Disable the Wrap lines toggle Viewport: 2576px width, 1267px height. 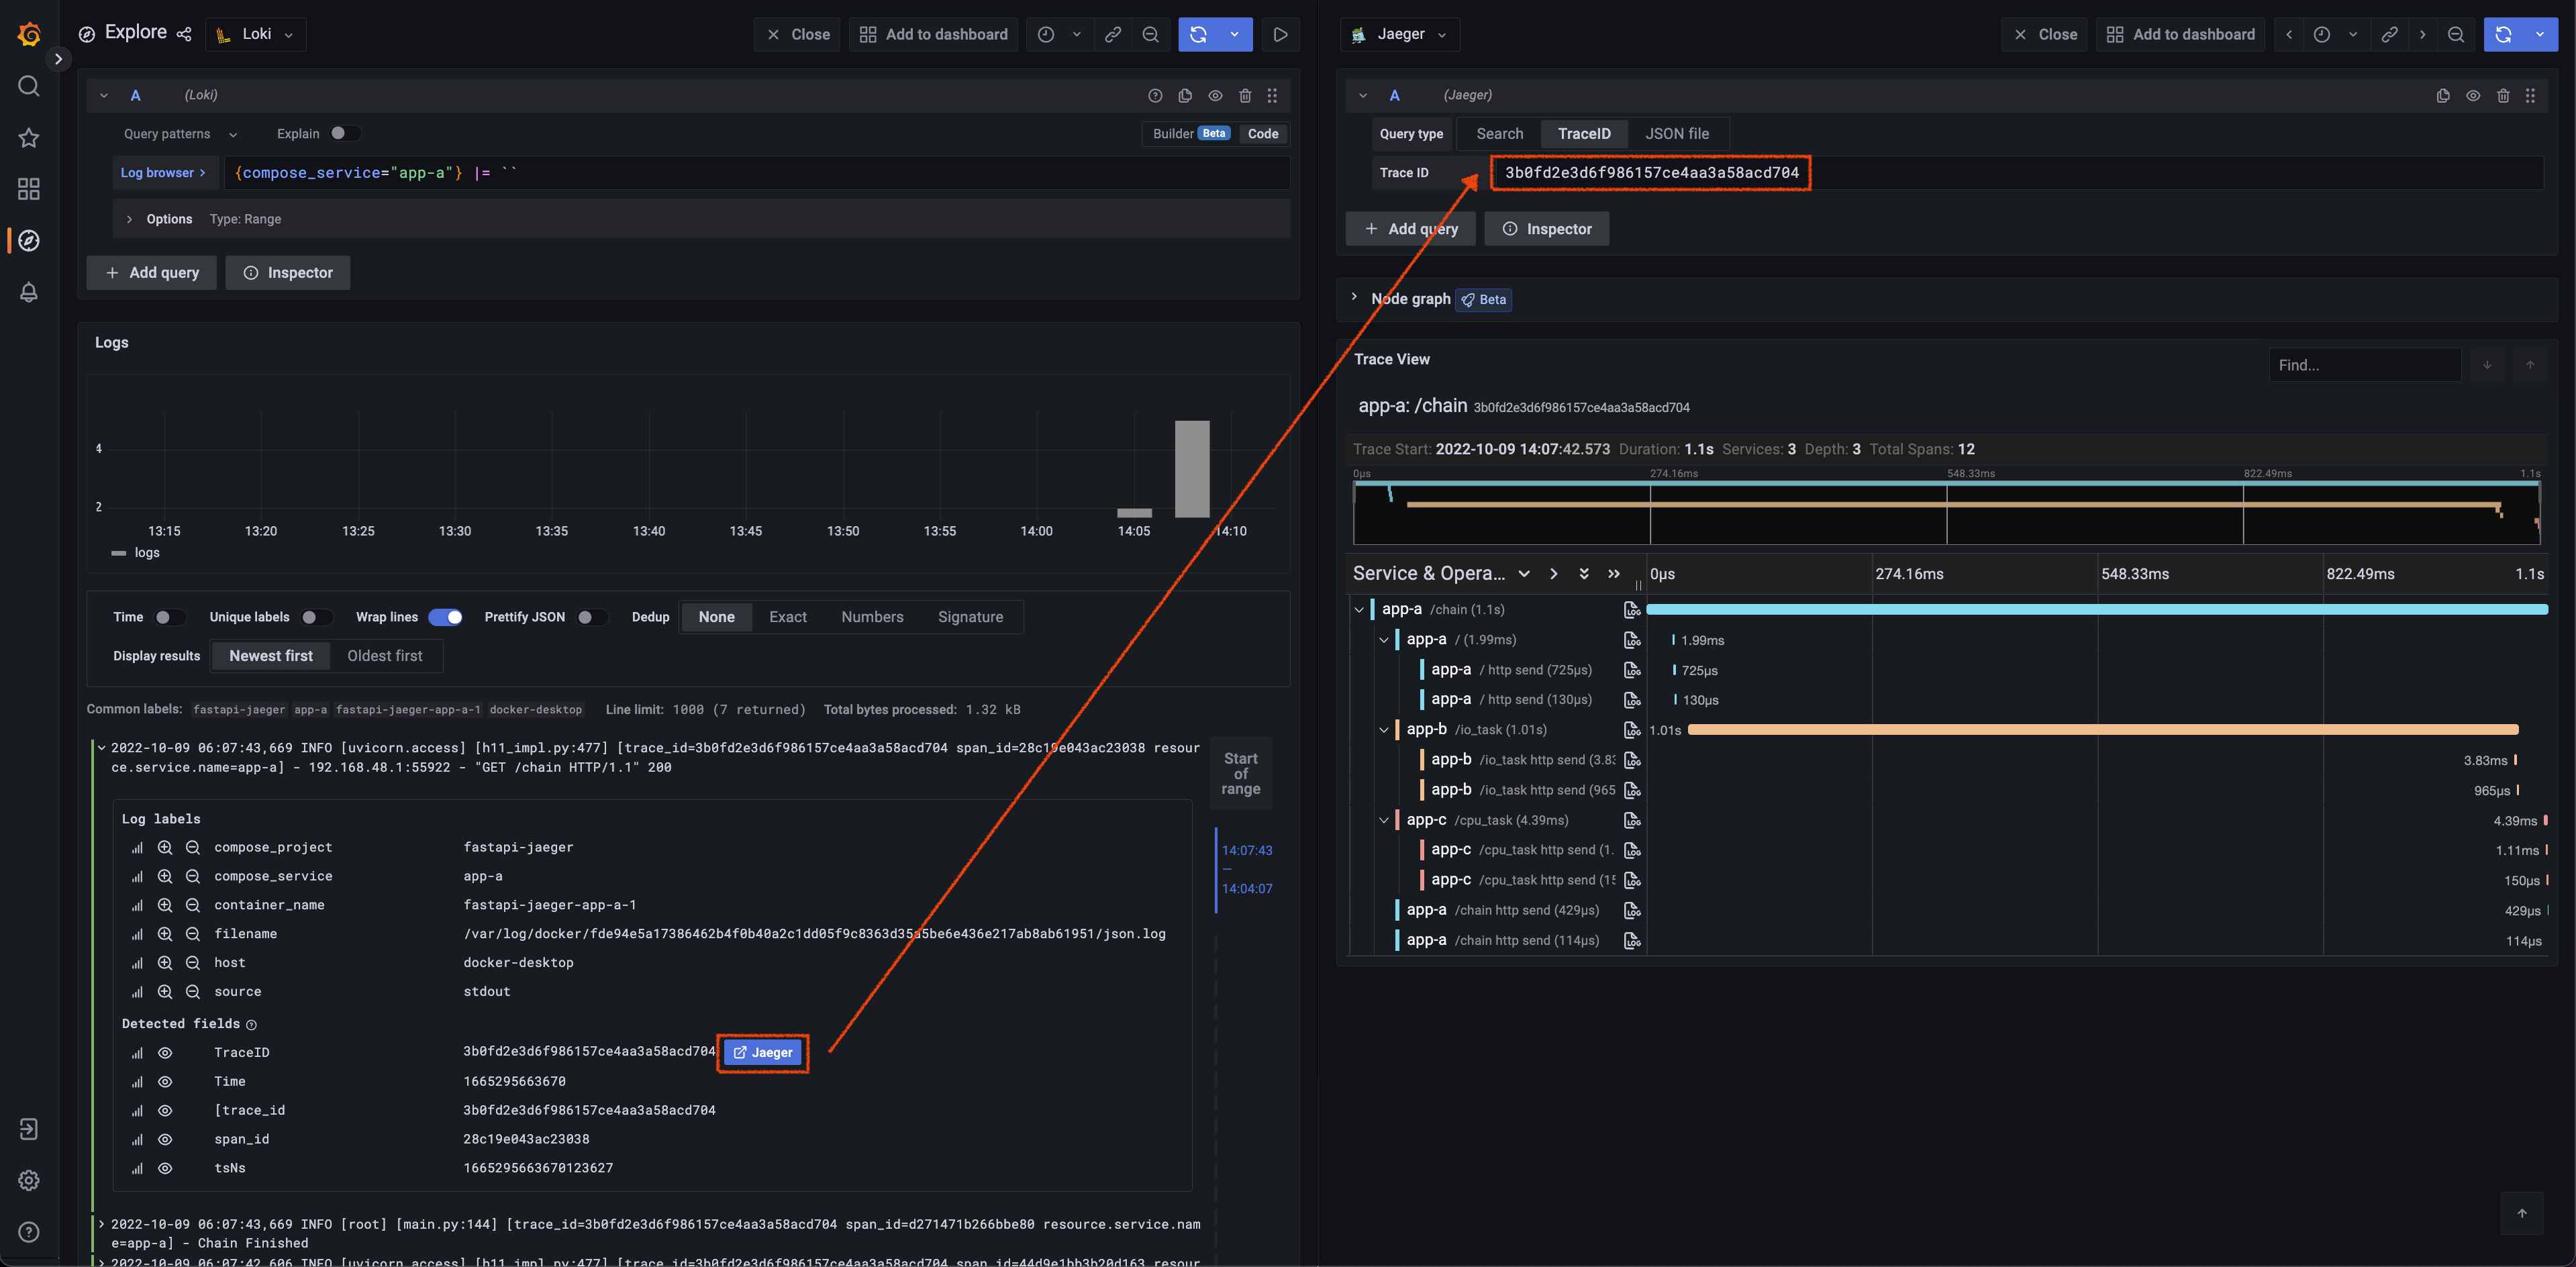point(445,617)
